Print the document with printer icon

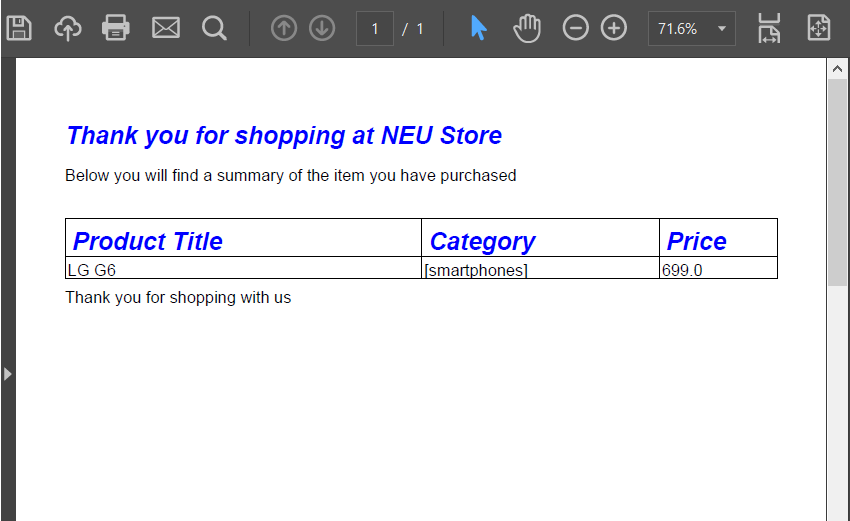116,28
